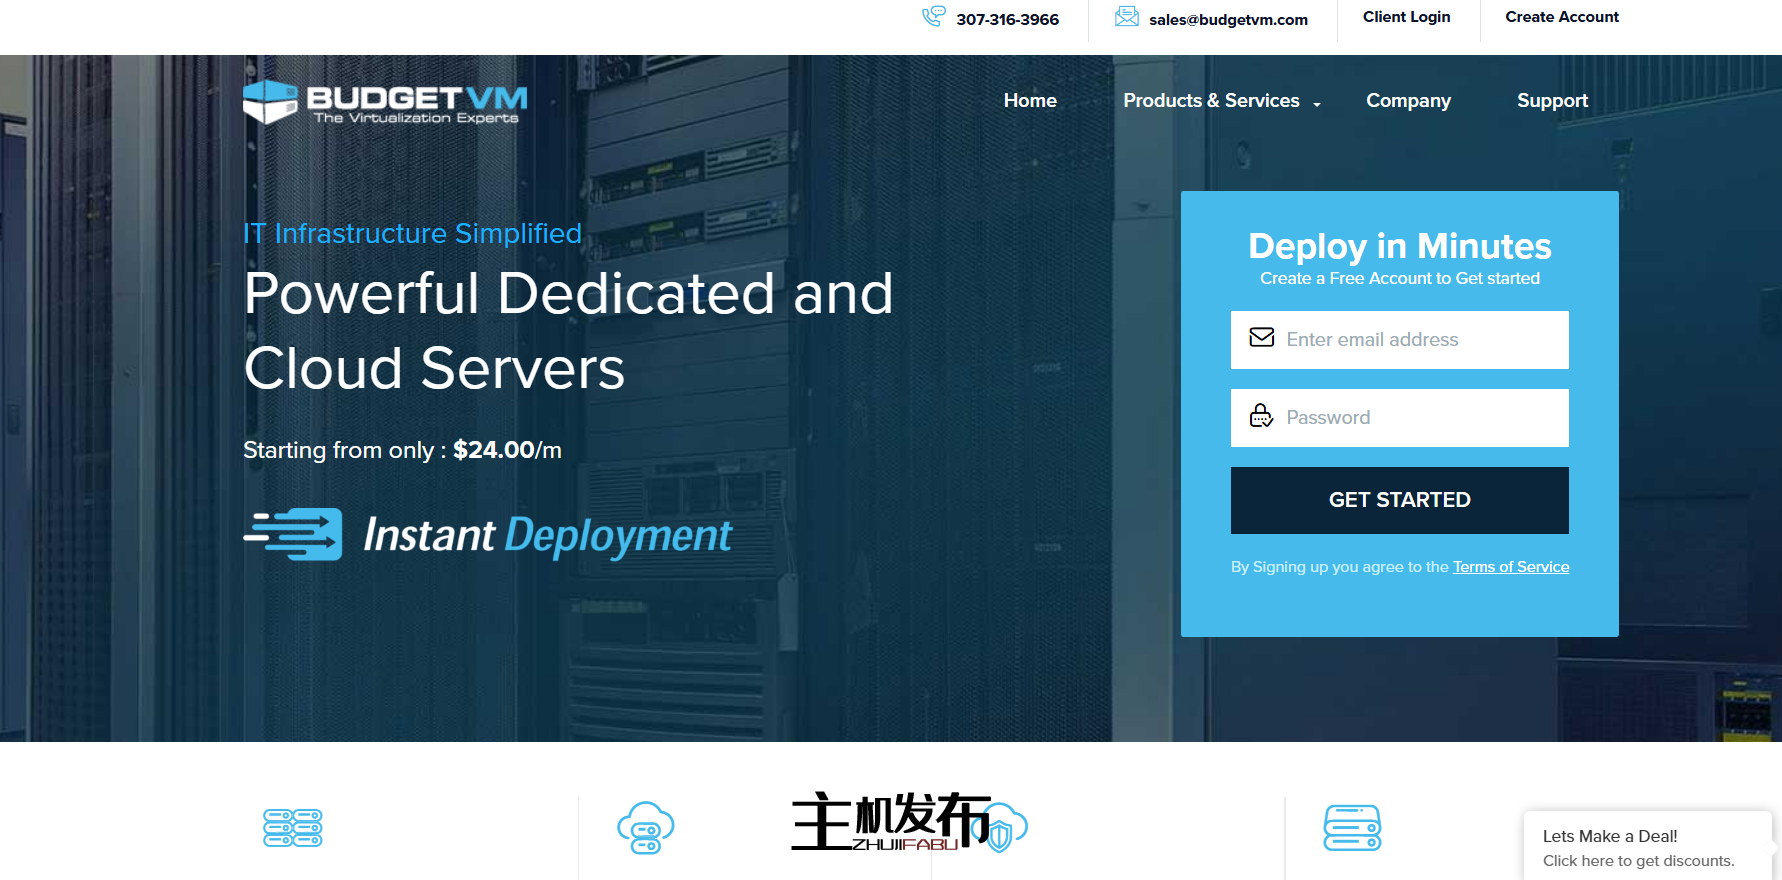Image resolution: width=1782 pixels, height=880 pixels.
Task: Click the BudgetVM logo
Action: tap(385, 102)
